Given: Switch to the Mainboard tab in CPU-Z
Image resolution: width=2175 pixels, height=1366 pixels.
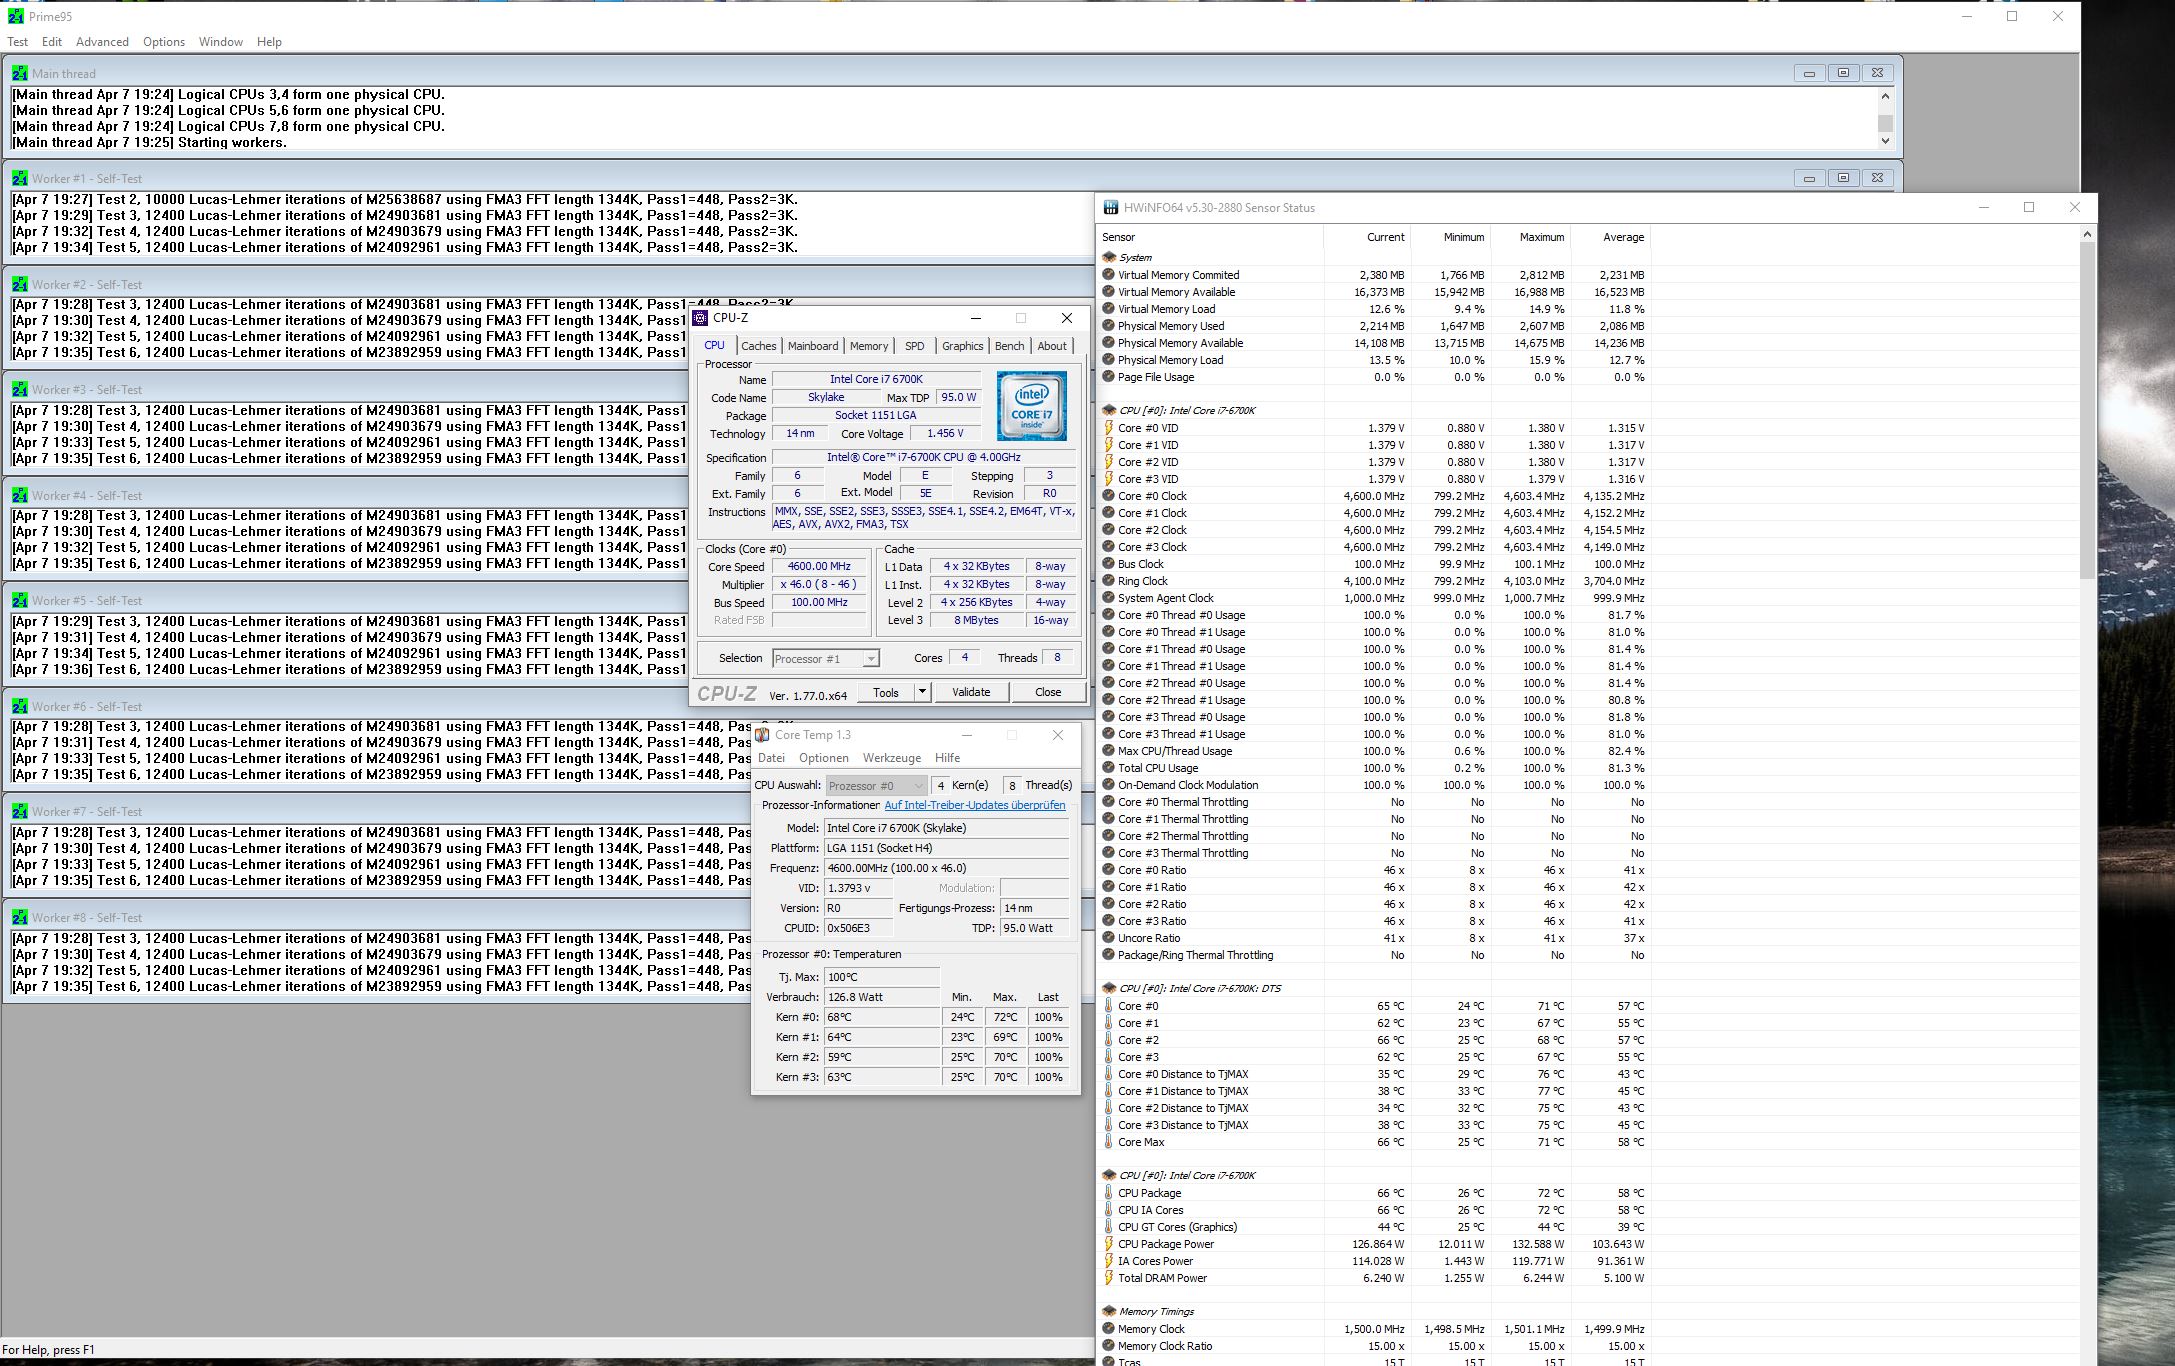Looking at the screenshot, I should [x=813, y=346].
